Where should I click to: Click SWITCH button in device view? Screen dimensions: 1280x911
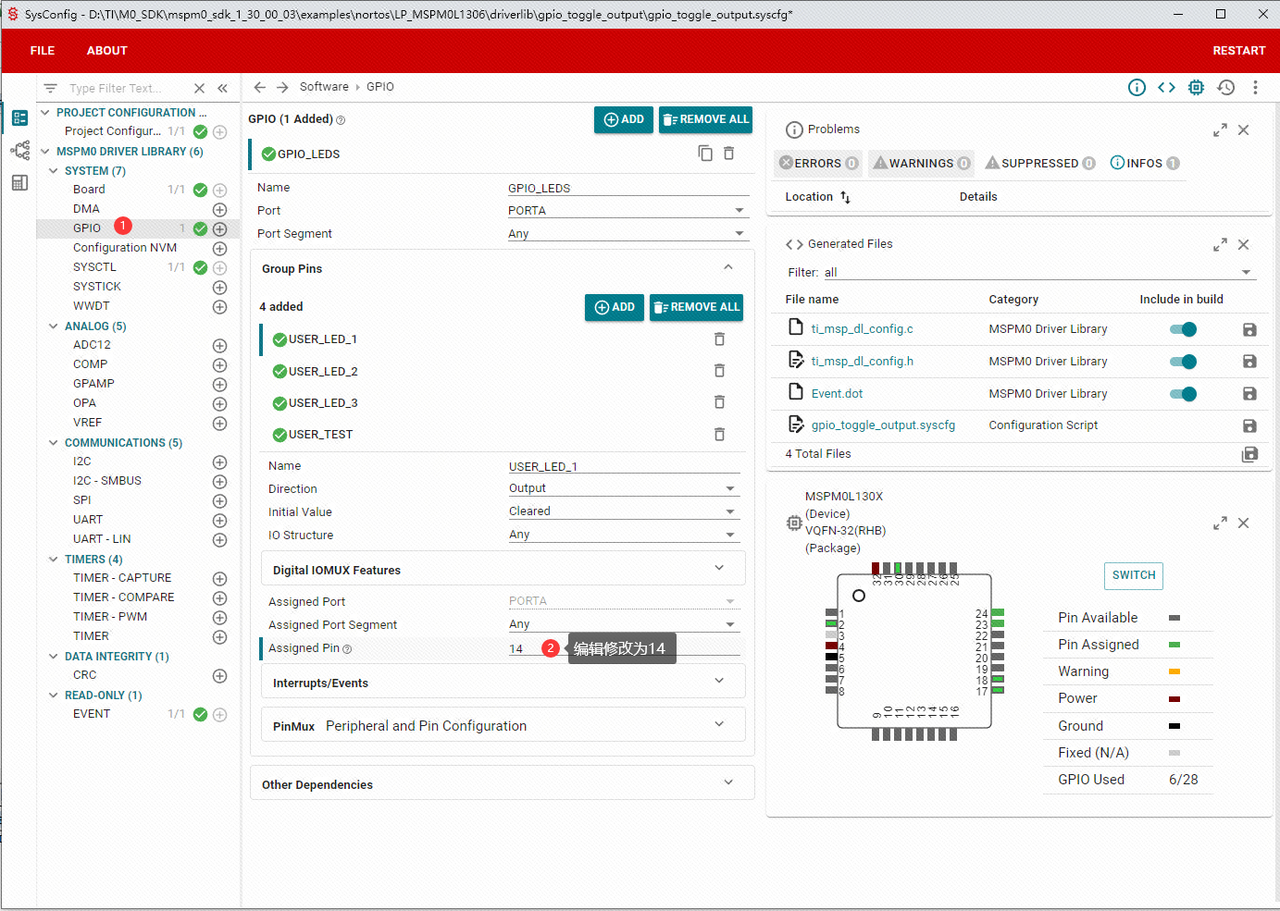click(x=1134, y=575)
